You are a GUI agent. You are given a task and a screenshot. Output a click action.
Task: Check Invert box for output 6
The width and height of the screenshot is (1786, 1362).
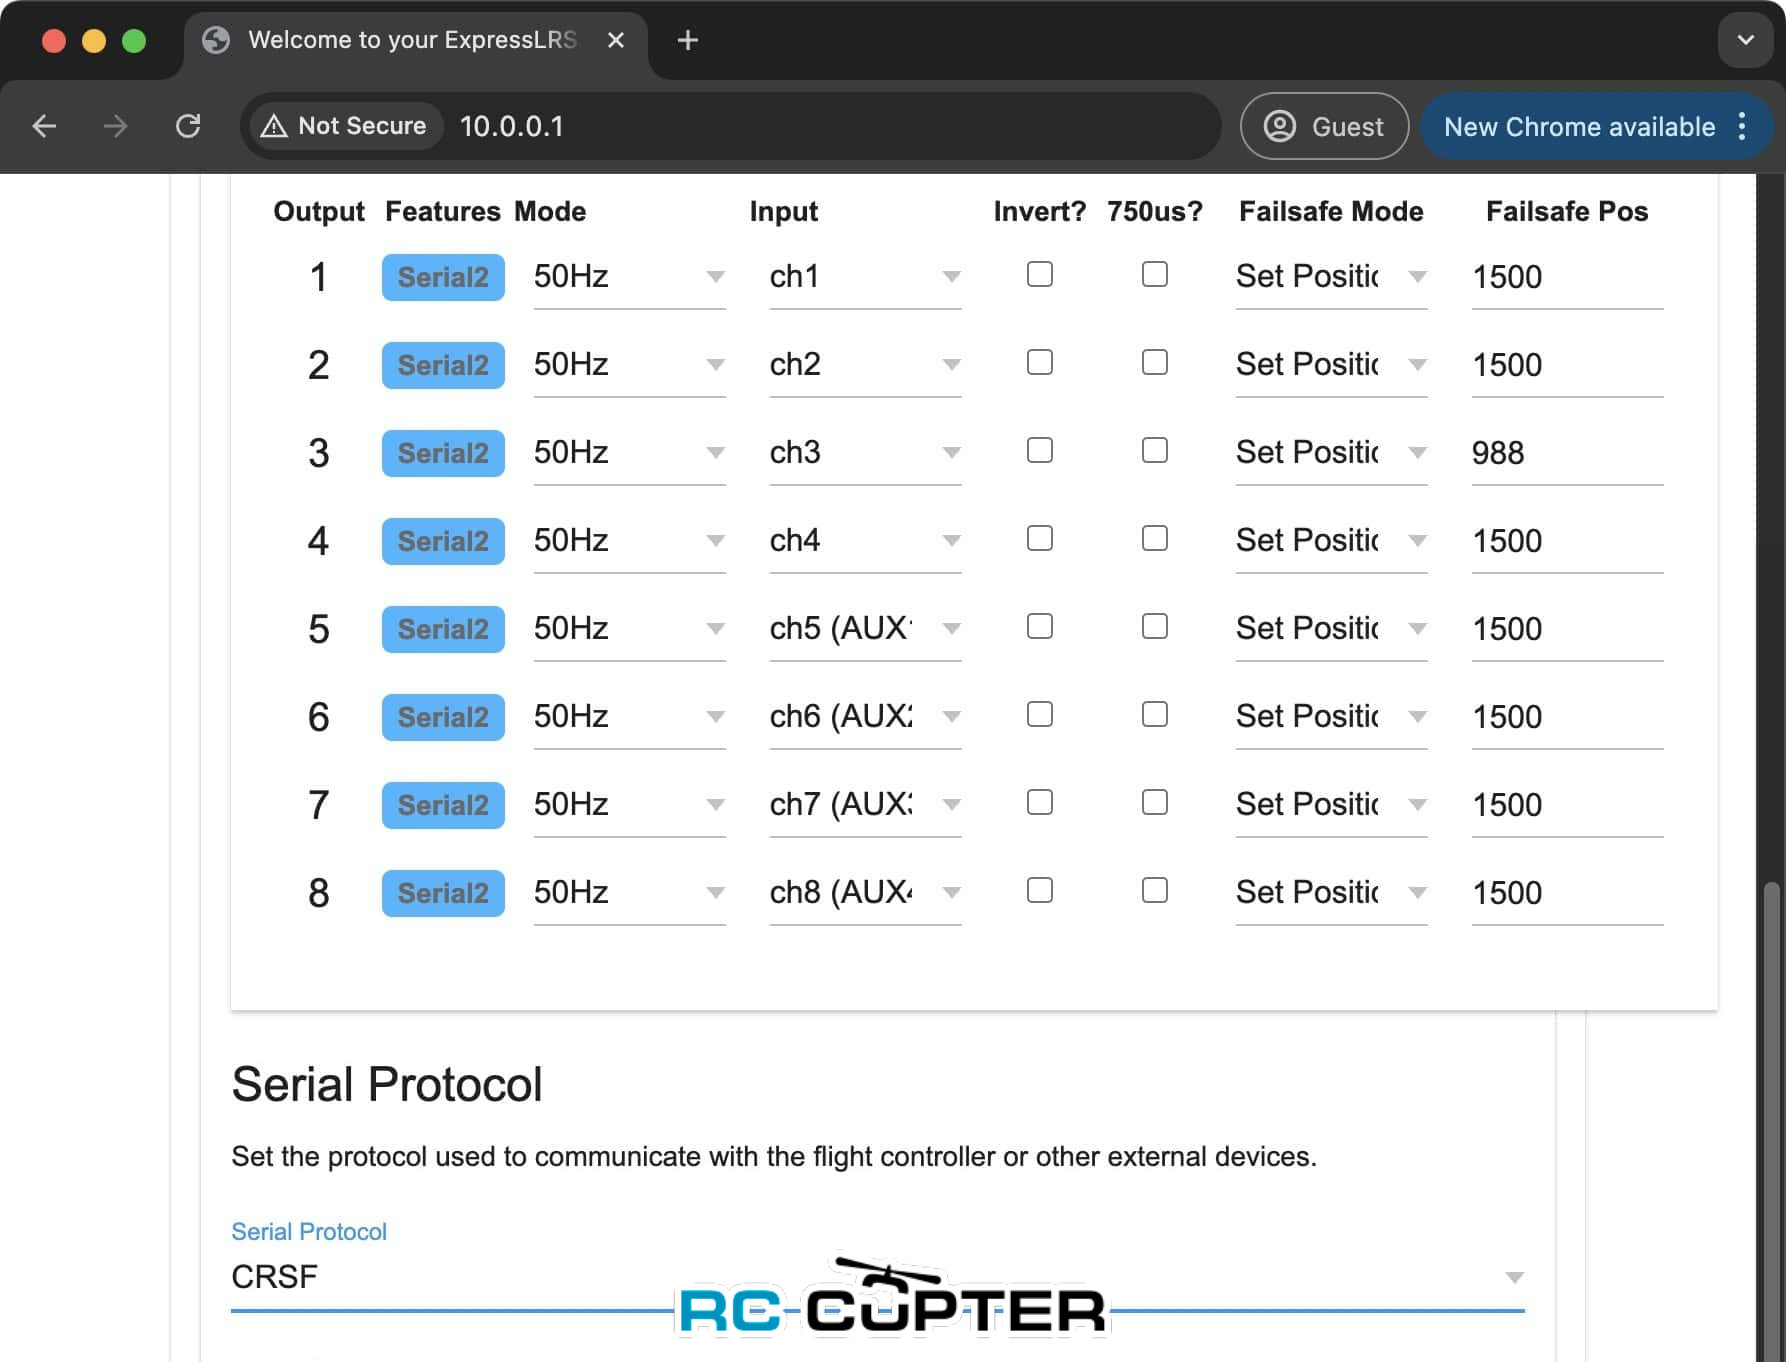pos(1040,715)
